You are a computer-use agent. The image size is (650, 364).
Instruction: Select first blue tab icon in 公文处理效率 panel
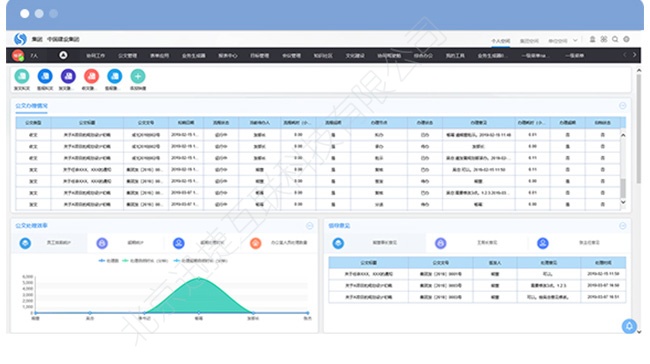[25, 243]
